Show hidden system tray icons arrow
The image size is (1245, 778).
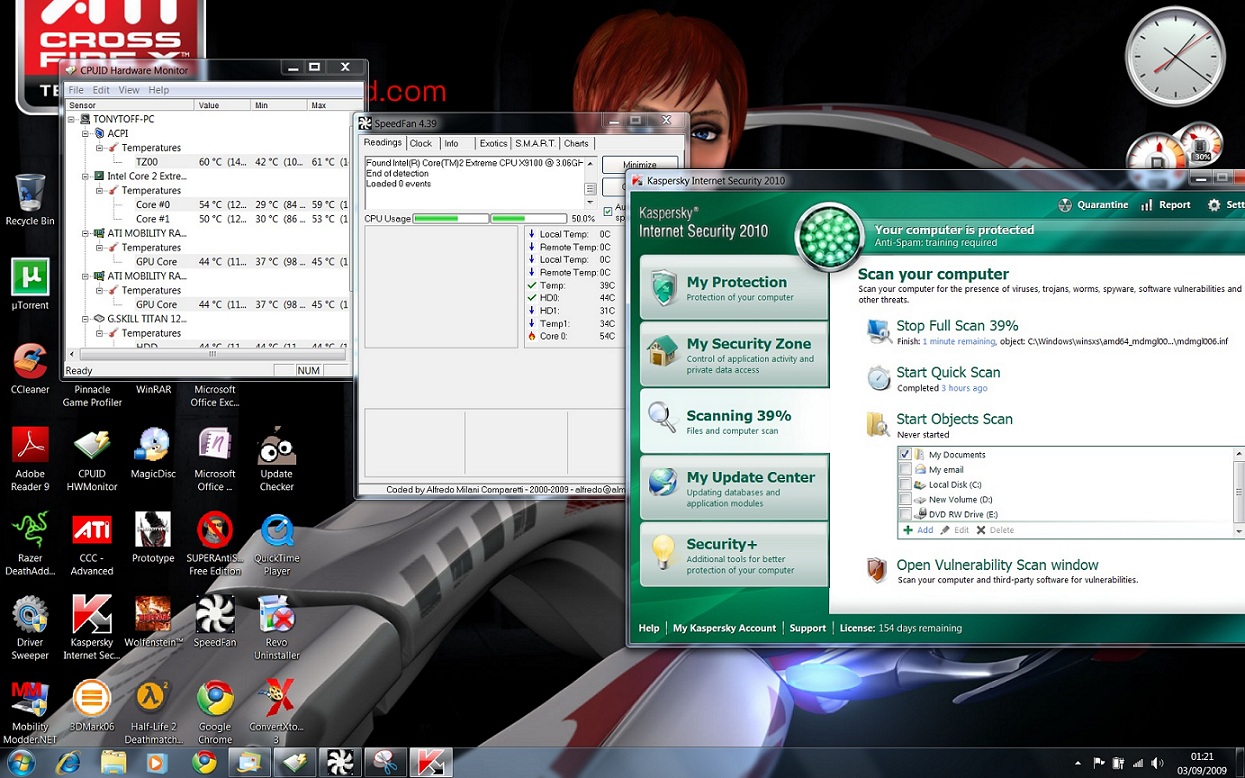1078,763
